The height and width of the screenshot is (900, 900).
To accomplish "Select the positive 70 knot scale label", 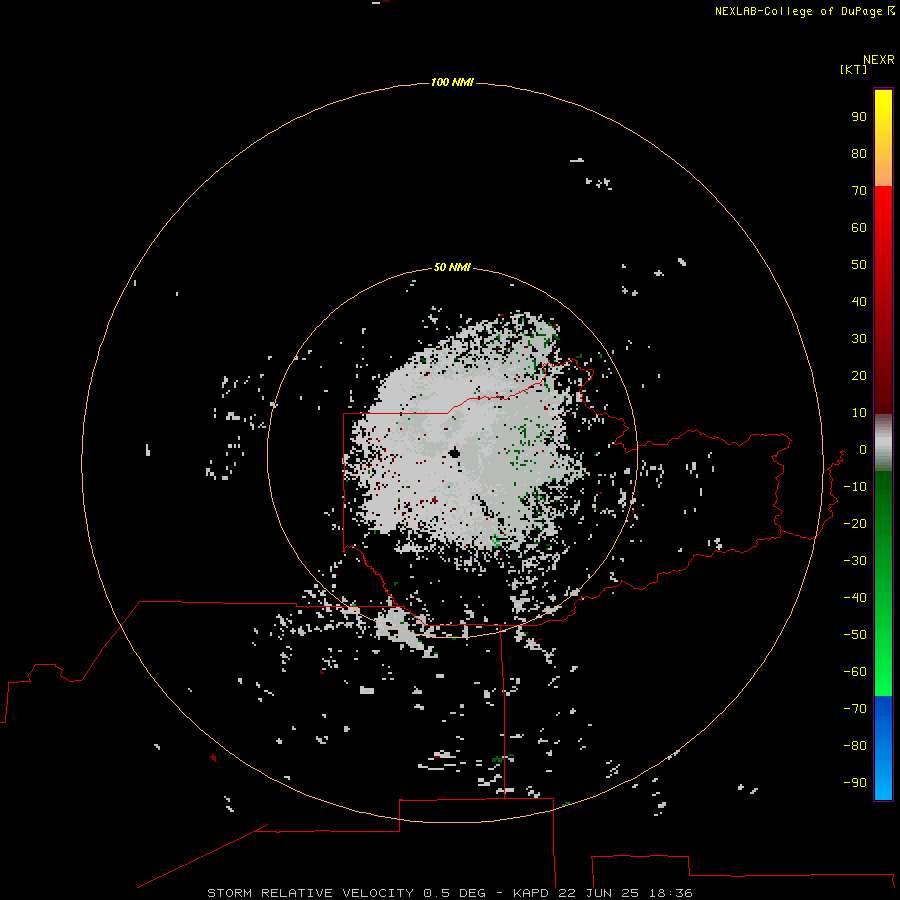I will pos(859,191).
